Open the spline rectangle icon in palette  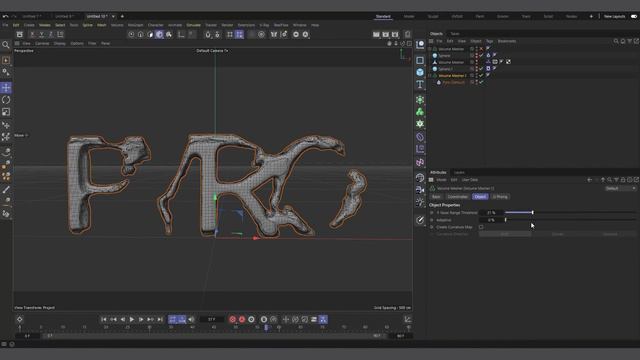tap(420, 60)
